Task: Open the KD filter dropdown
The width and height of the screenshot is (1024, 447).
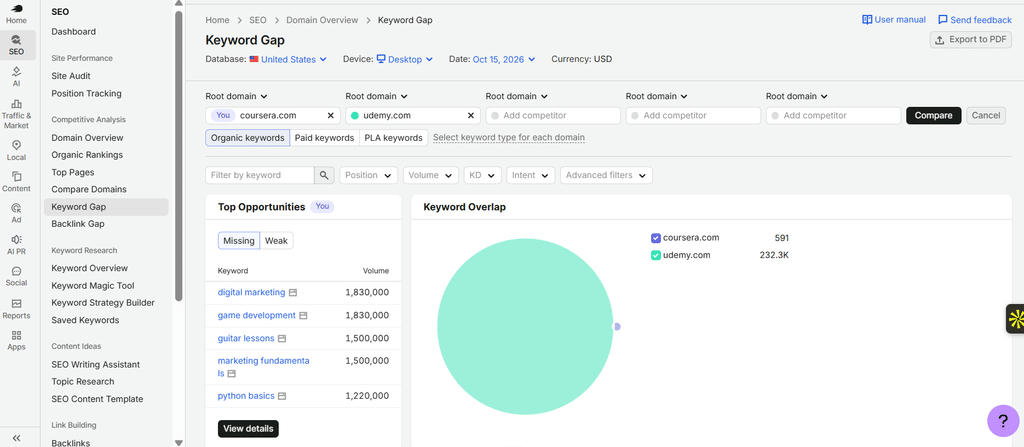Action: (x=483, y=175)
